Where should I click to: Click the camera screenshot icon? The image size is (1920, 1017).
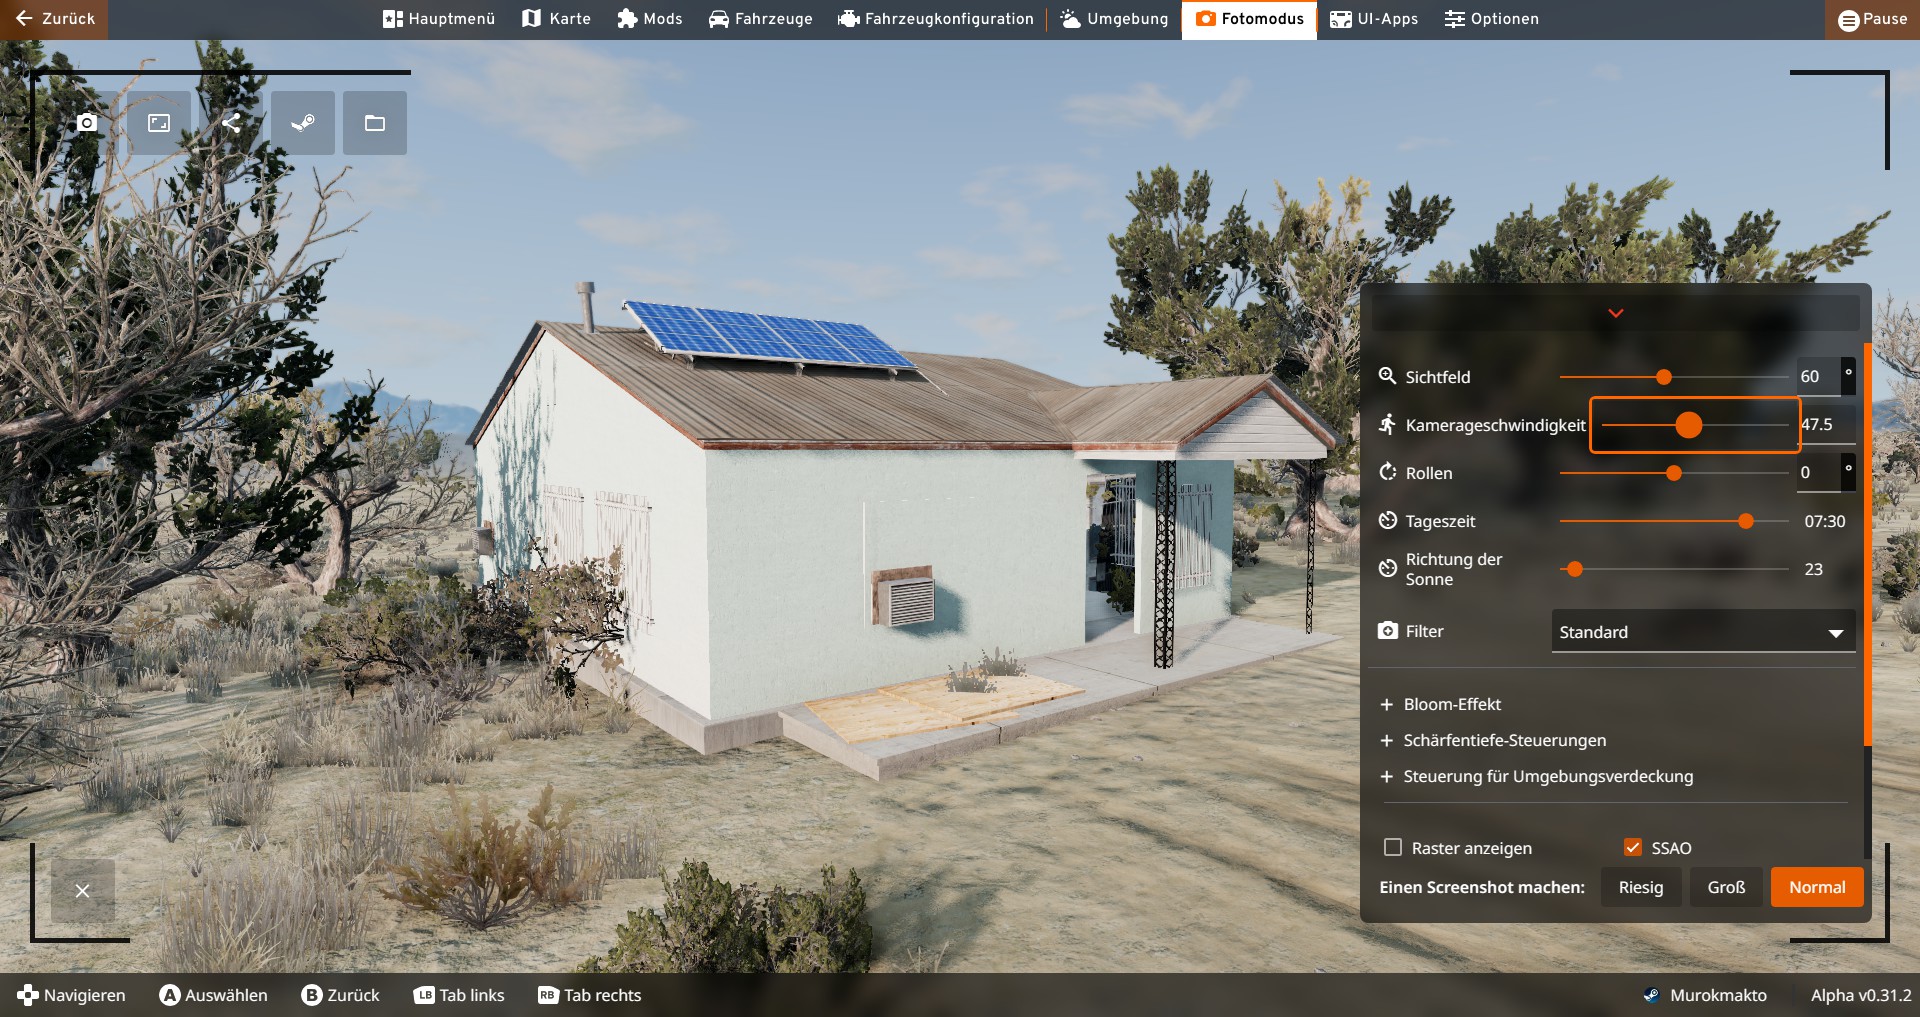click(87, 123)
